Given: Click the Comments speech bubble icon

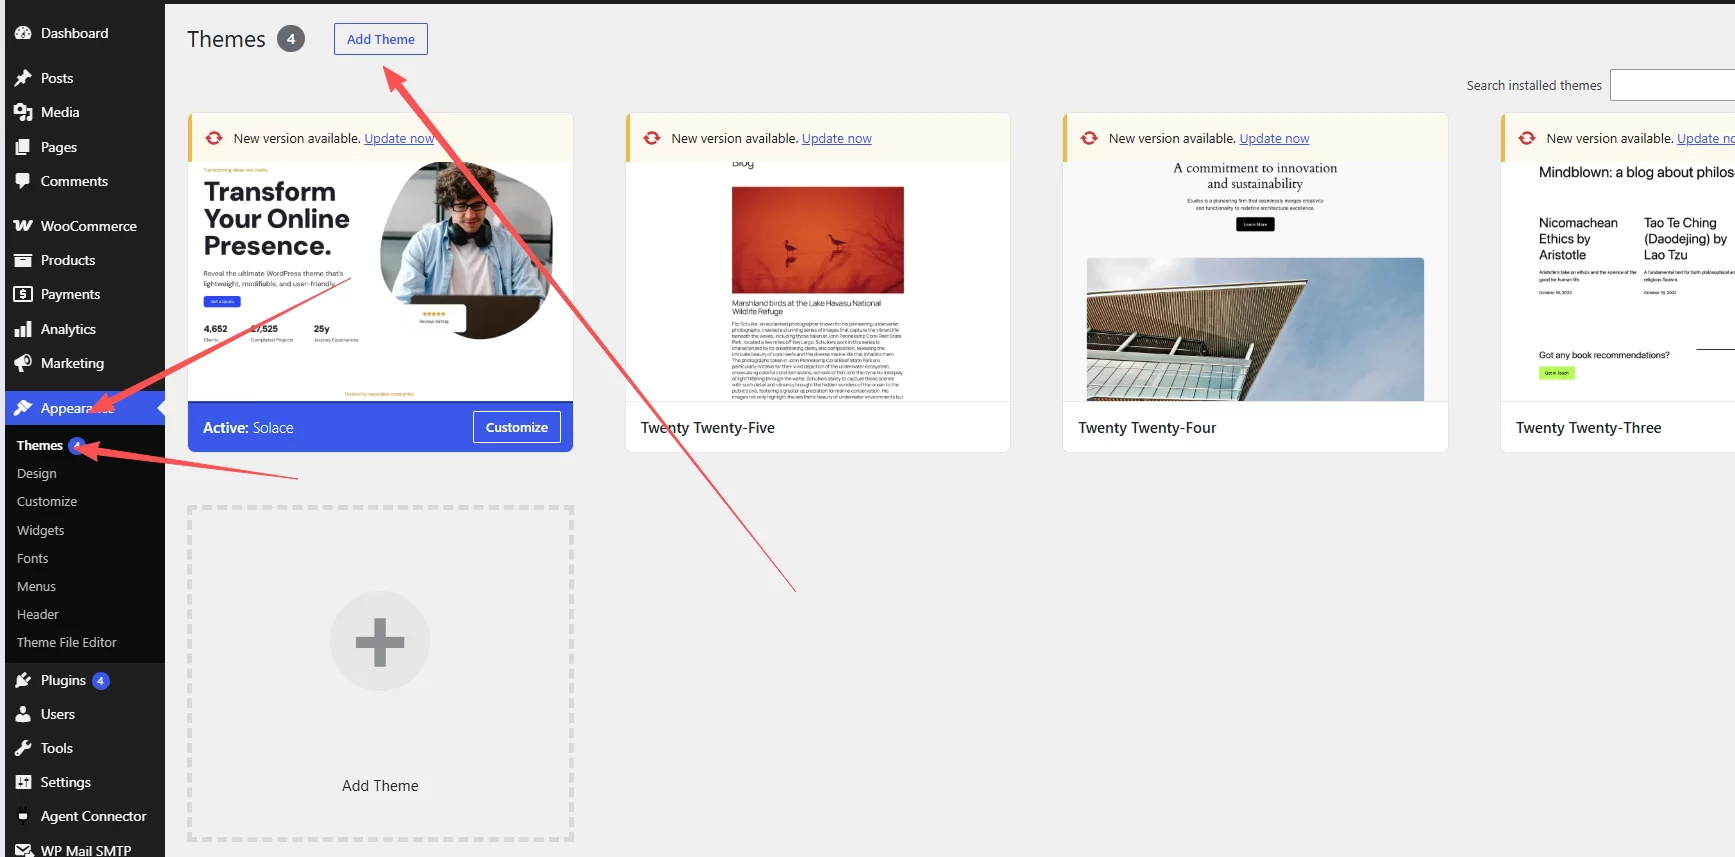Looking at the screenshot, I should coord(23,181).
